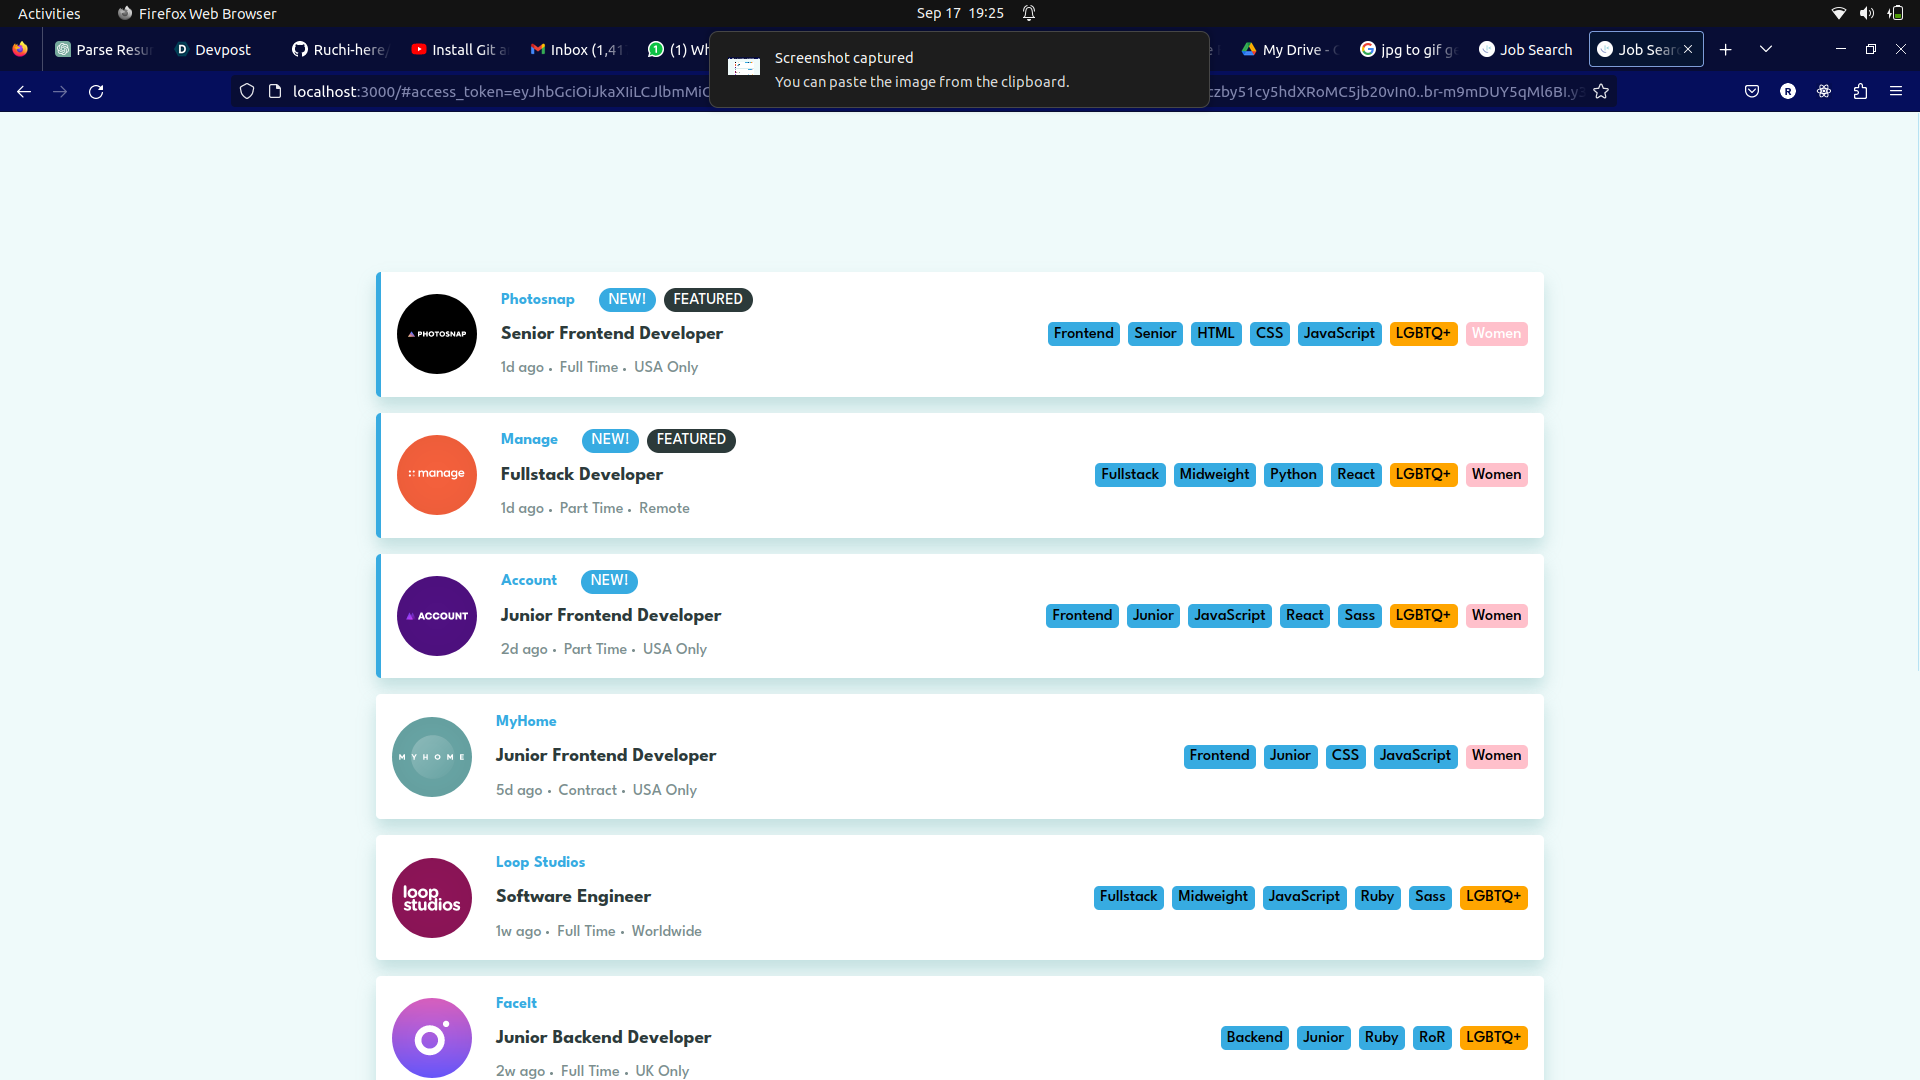Go back with the back arrow
The height and width of the screenshot is (1080, 1920).
24,92
